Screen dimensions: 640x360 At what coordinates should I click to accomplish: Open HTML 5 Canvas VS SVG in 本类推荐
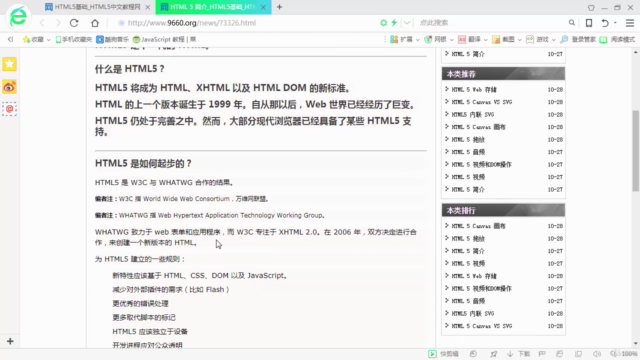pyautogui.click(x=482, y=102)
